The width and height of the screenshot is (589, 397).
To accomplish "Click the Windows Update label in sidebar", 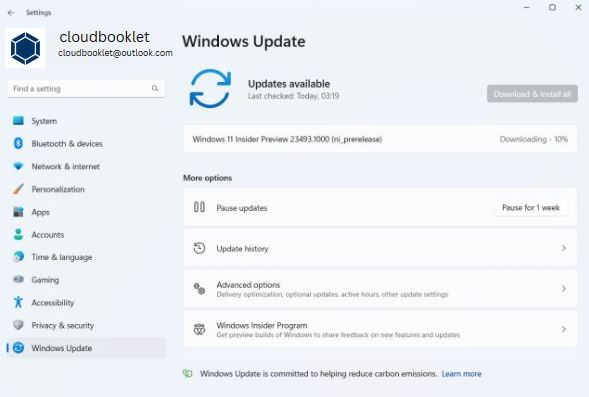I will tap(62, 348).
